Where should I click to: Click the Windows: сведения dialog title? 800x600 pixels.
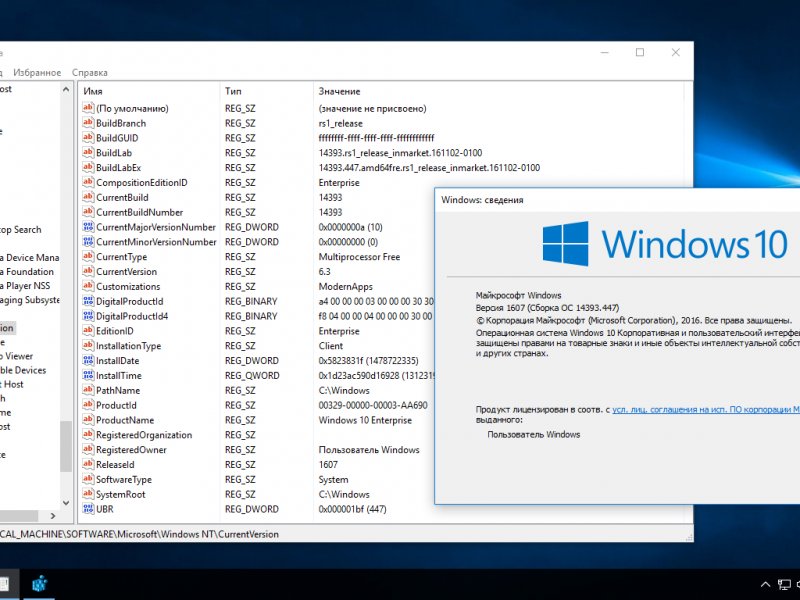tap(482, 199)
